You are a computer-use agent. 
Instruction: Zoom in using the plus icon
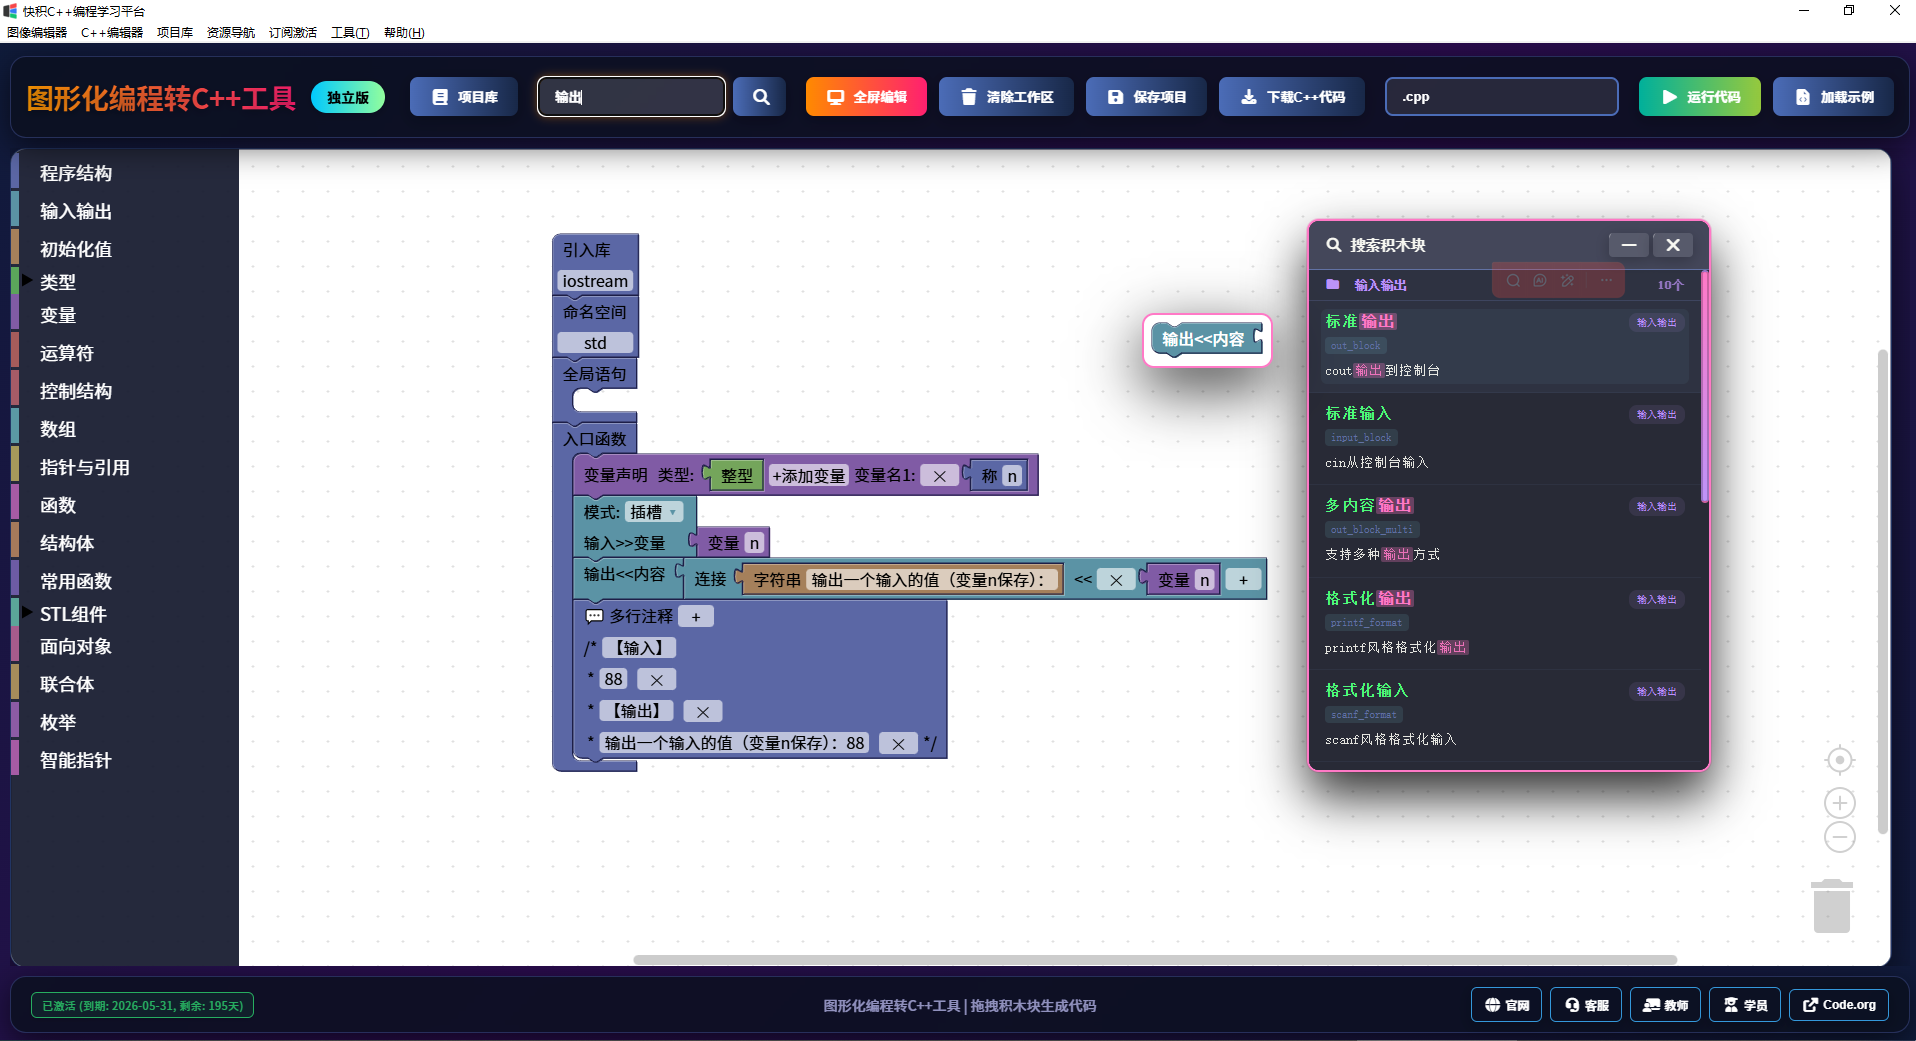[1839, 803]
